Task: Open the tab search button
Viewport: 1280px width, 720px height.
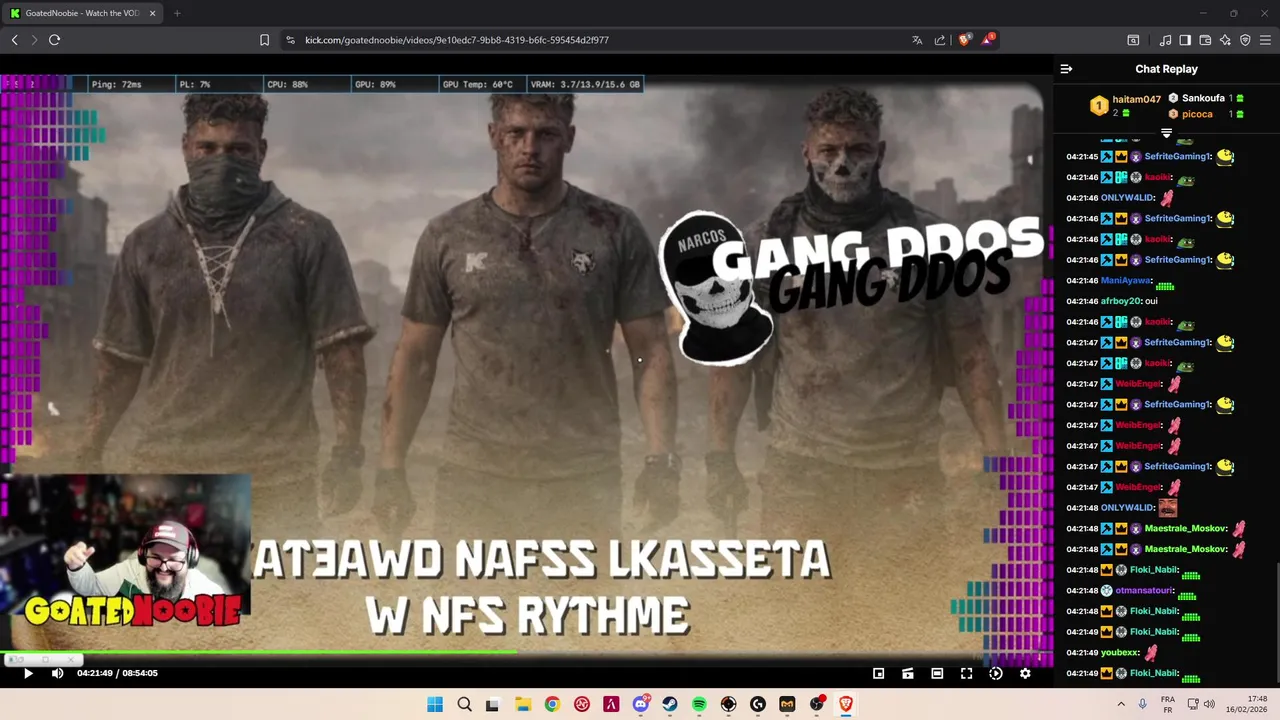Action: point(1133,40)
